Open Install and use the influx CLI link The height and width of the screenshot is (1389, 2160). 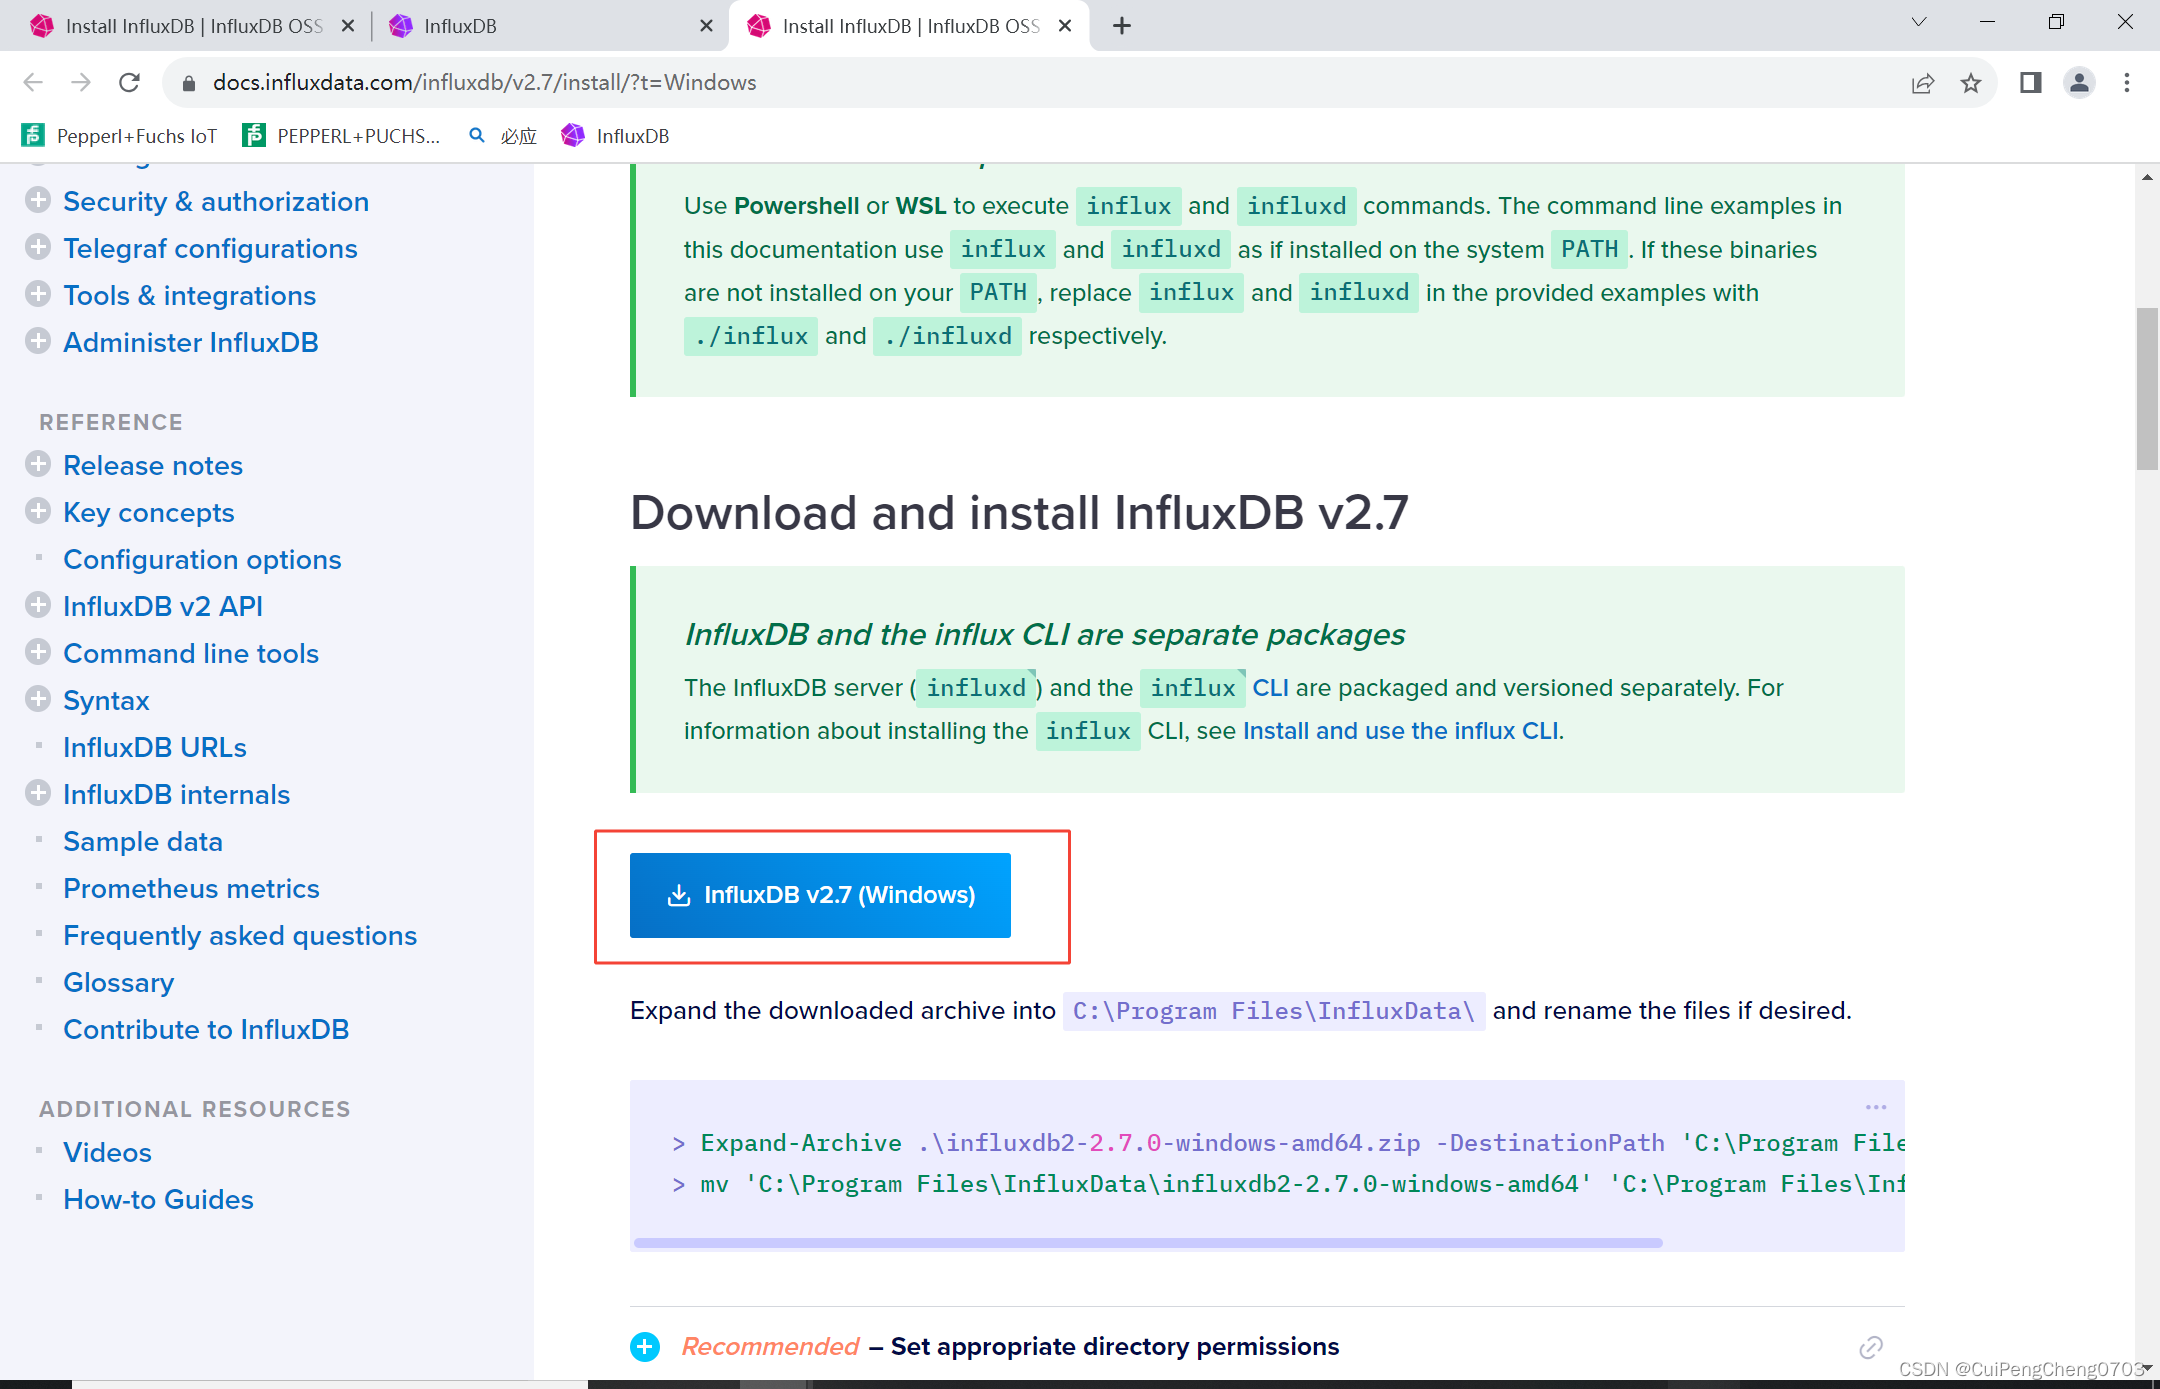(1400, 730)
